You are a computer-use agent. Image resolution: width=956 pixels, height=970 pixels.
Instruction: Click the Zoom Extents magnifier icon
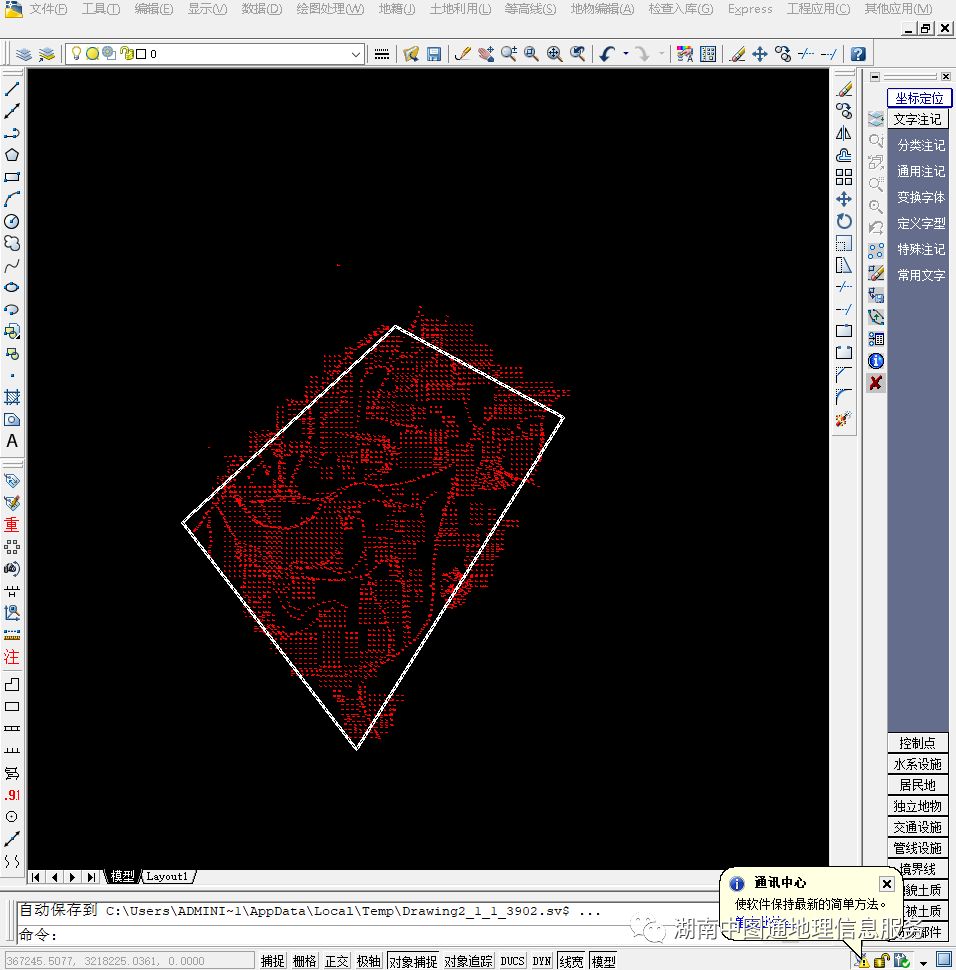(x=554, y=54)
